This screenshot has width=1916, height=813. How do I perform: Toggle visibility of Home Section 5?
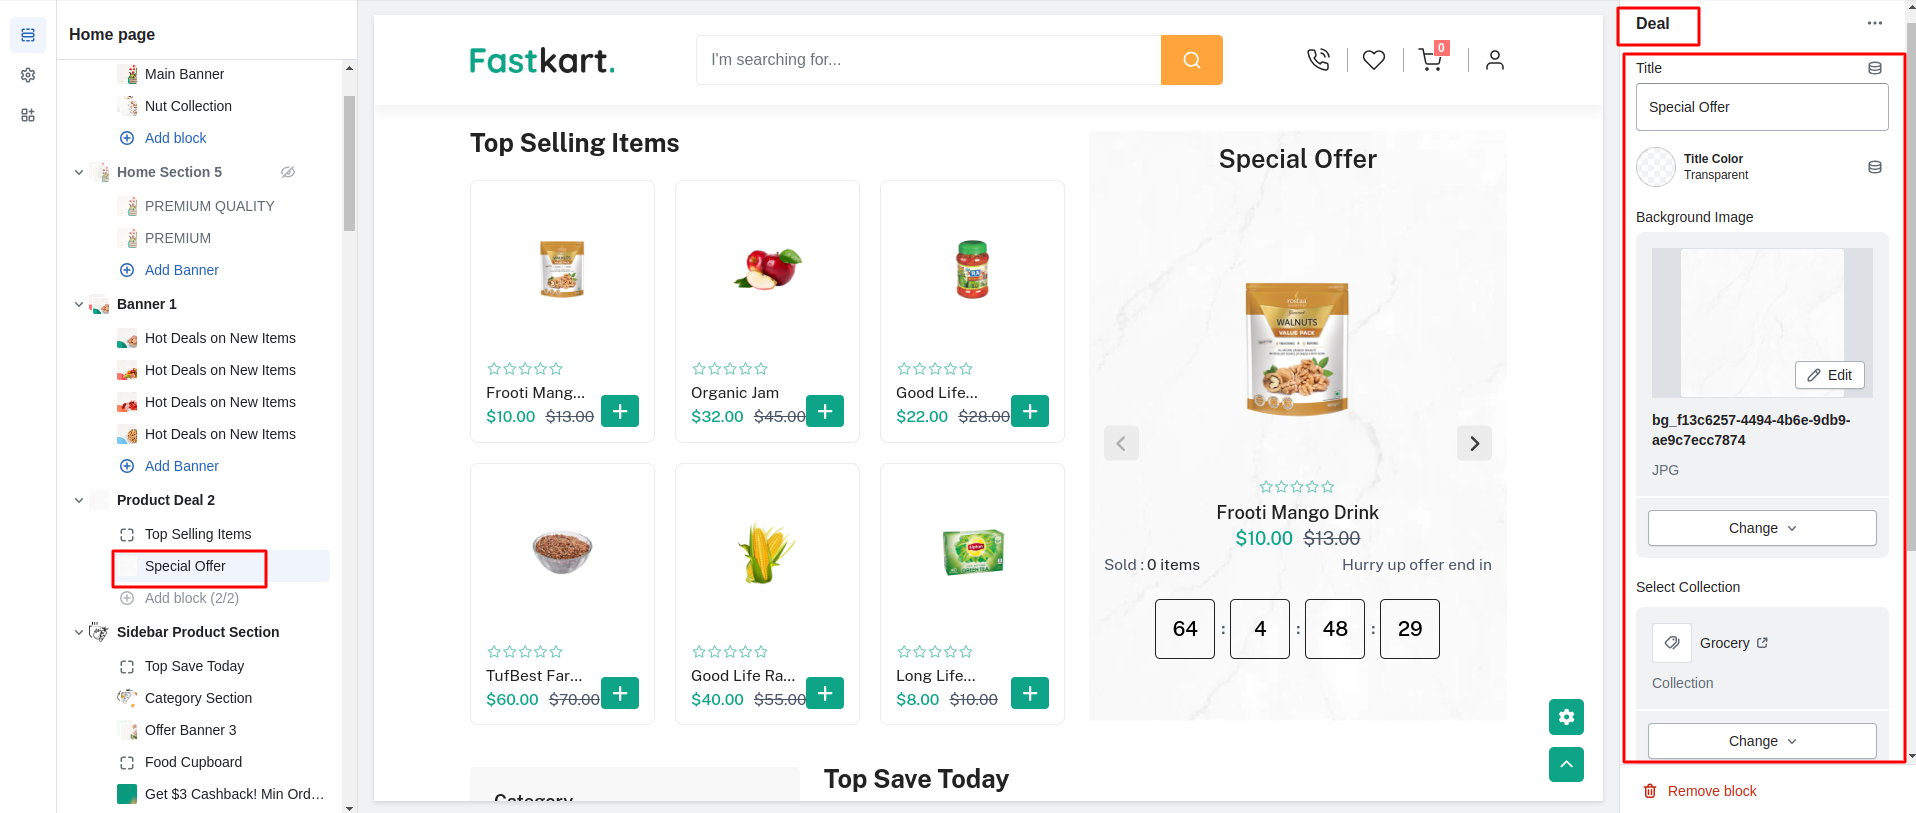click(288, 172)
